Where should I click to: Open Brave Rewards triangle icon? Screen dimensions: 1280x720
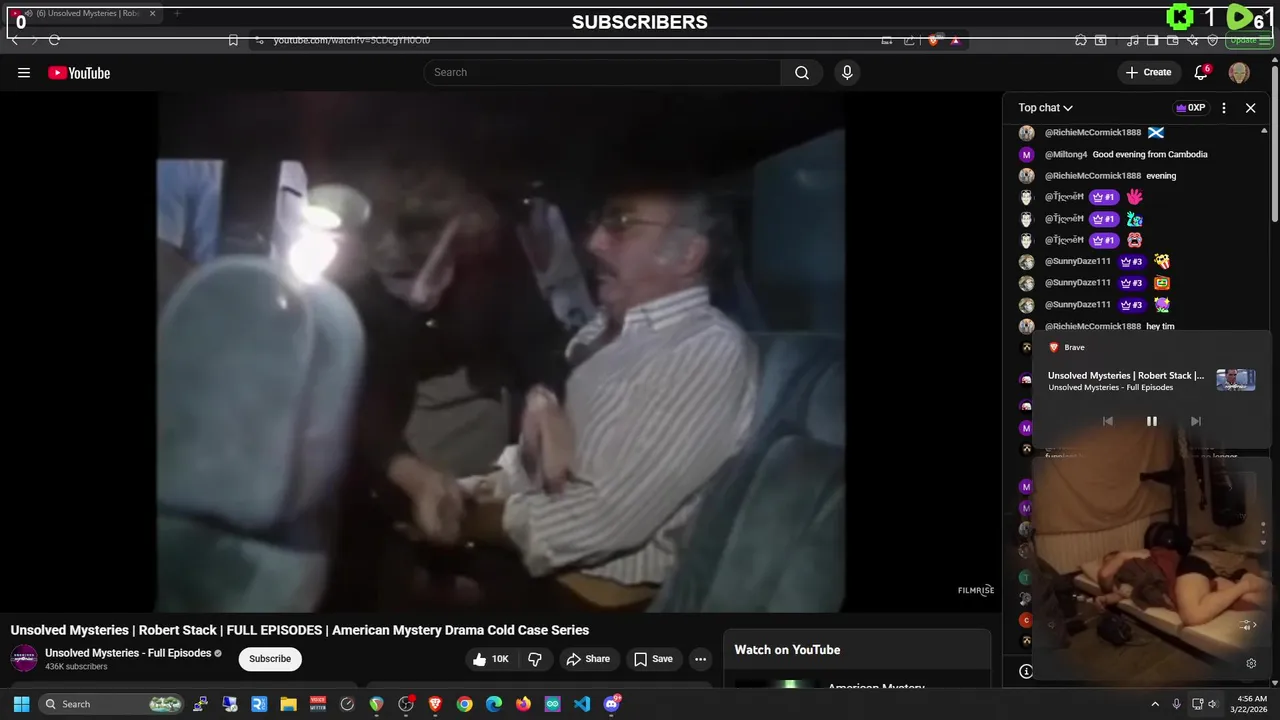tap(955, 40)
